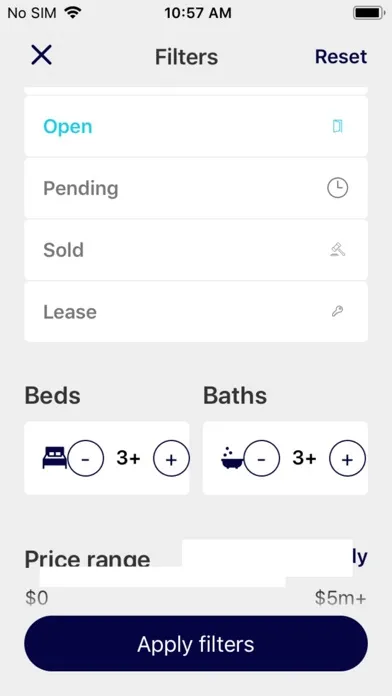Tap the $0 minimum price label

coord(37,598)
